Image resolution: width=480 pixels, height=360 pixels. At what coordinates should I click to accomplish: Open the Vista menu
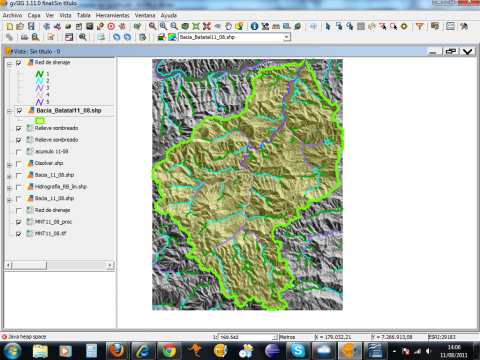tap(65, 15)
